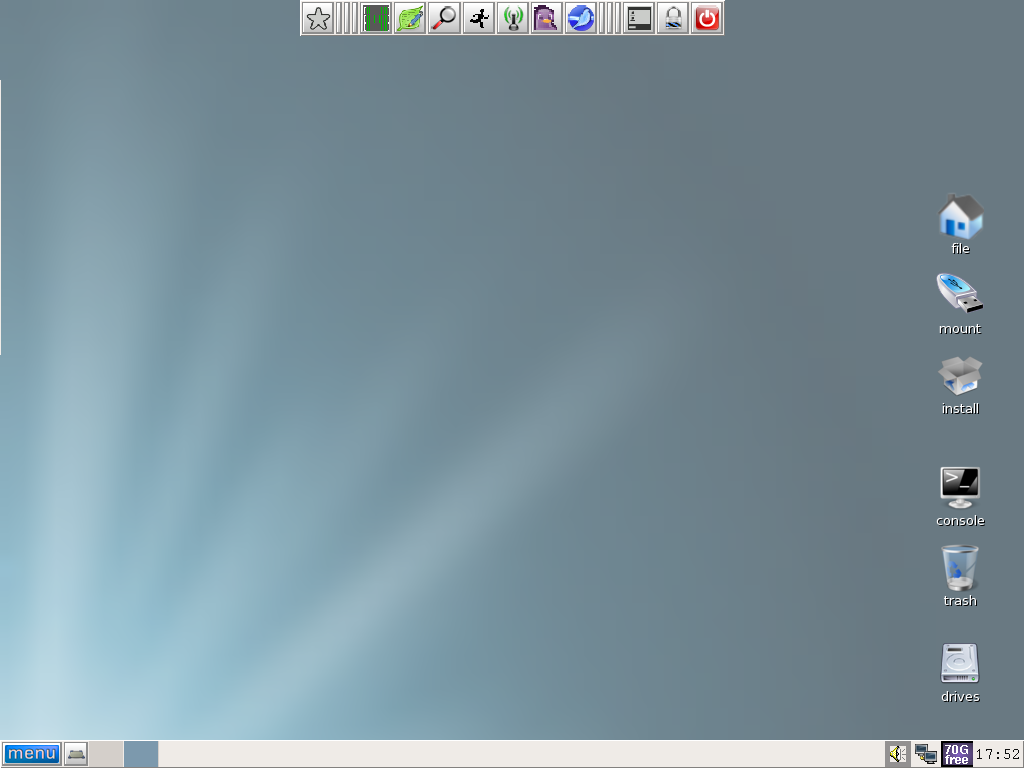Screen dimensions: 1024x768
Task: Switch to the first virtual desktop in pager
Action: (x=106, y=754)
